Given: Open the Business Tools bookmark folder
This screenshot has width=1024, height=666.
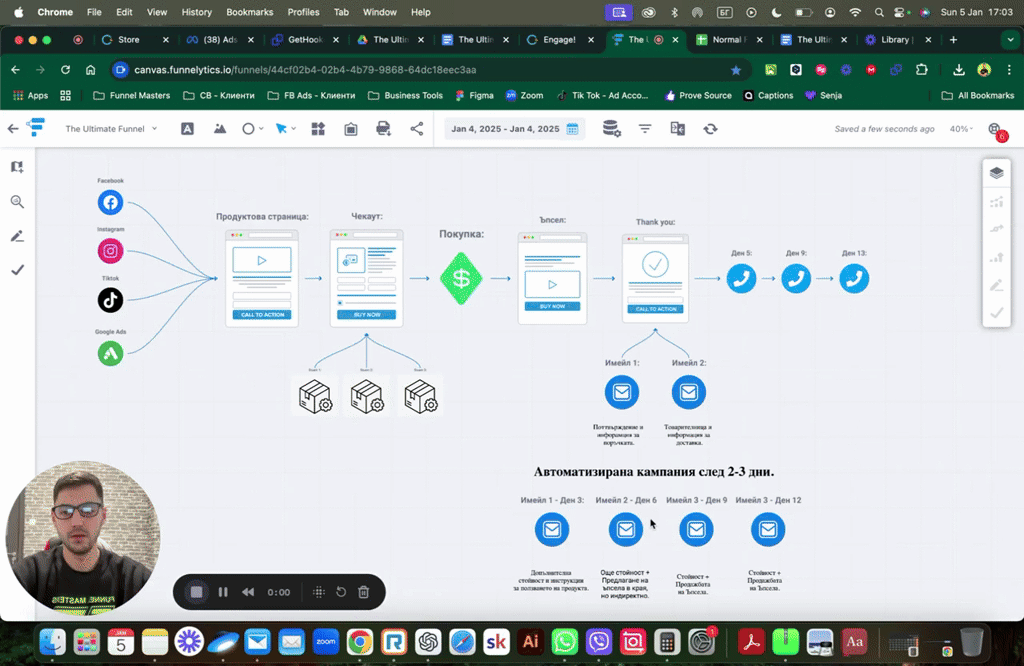Looking at the screenshot, I should tap(406, 95).
